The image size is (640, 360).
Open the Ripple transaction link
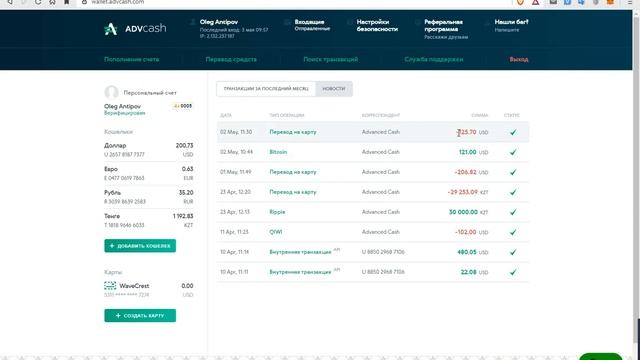(x=277, y=212)
